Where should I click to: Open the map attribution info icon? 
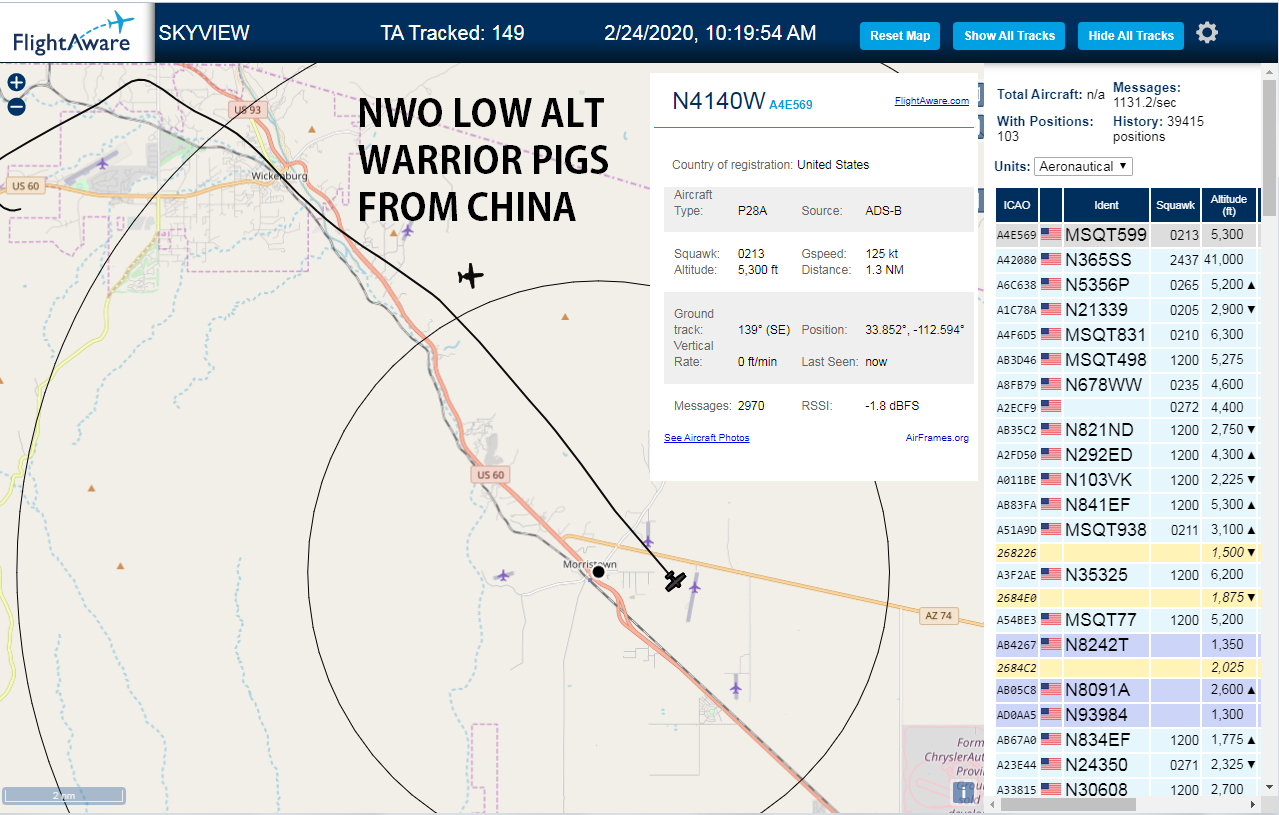pos(964,792)
